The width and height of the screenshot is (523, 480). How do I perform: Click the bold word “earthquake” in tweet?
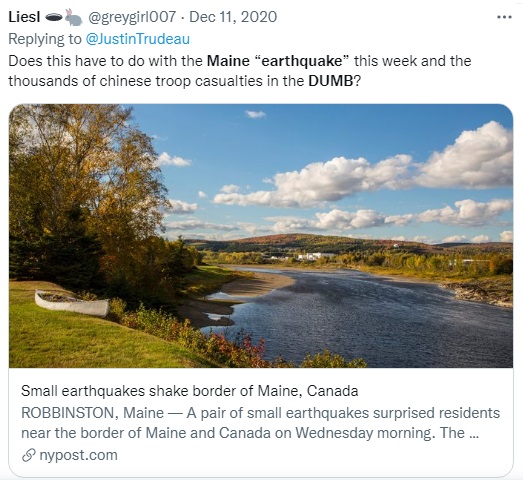click(302, 61)
